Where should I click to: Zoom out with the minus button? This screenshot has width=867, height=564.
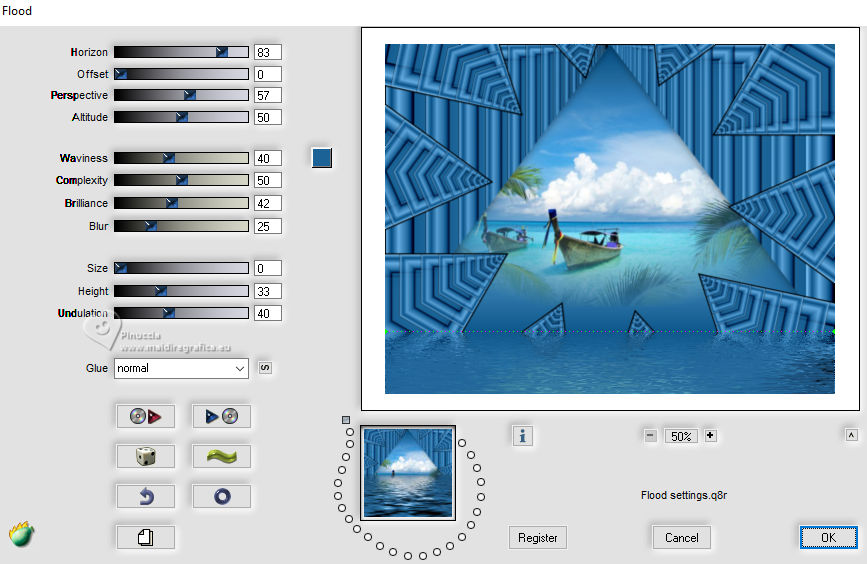(x=650, y=436)
